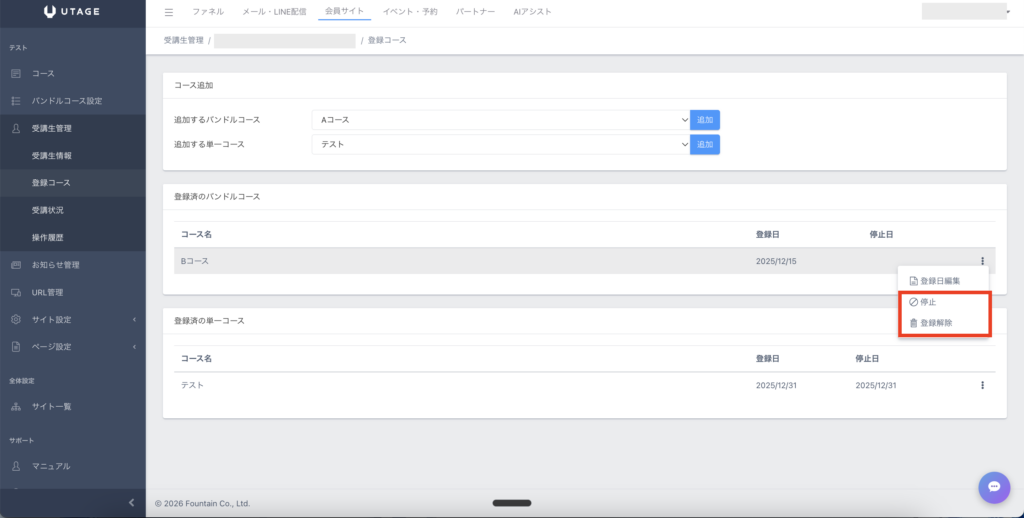Click the 2025/12/15 registration date
Viewport: 1024px width, 518px height.
tap(776, 261)
